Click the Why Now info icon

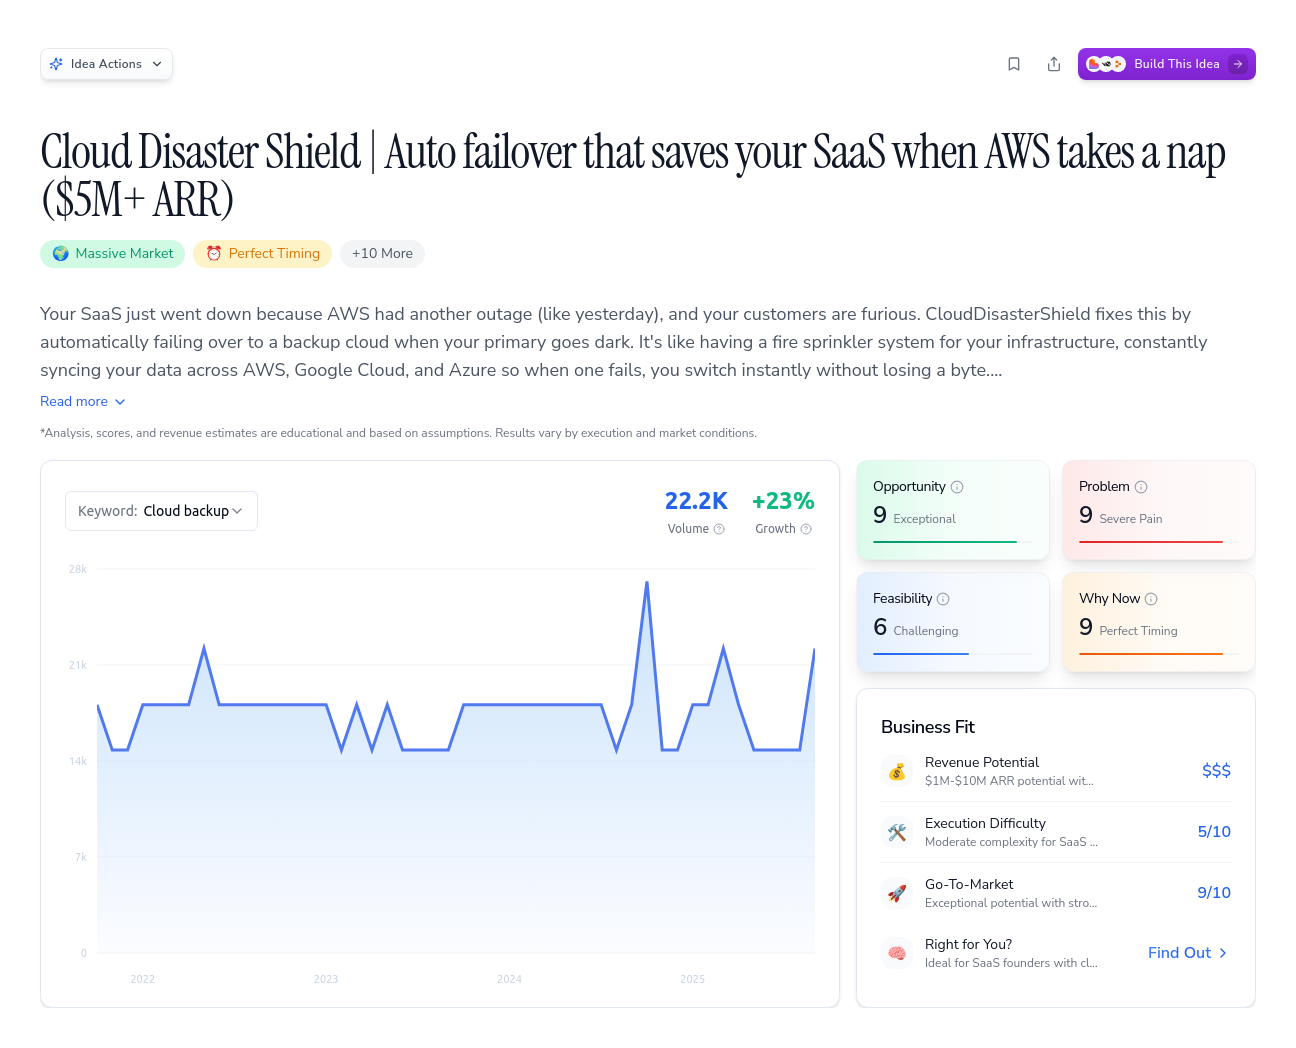click(1151, 599)
